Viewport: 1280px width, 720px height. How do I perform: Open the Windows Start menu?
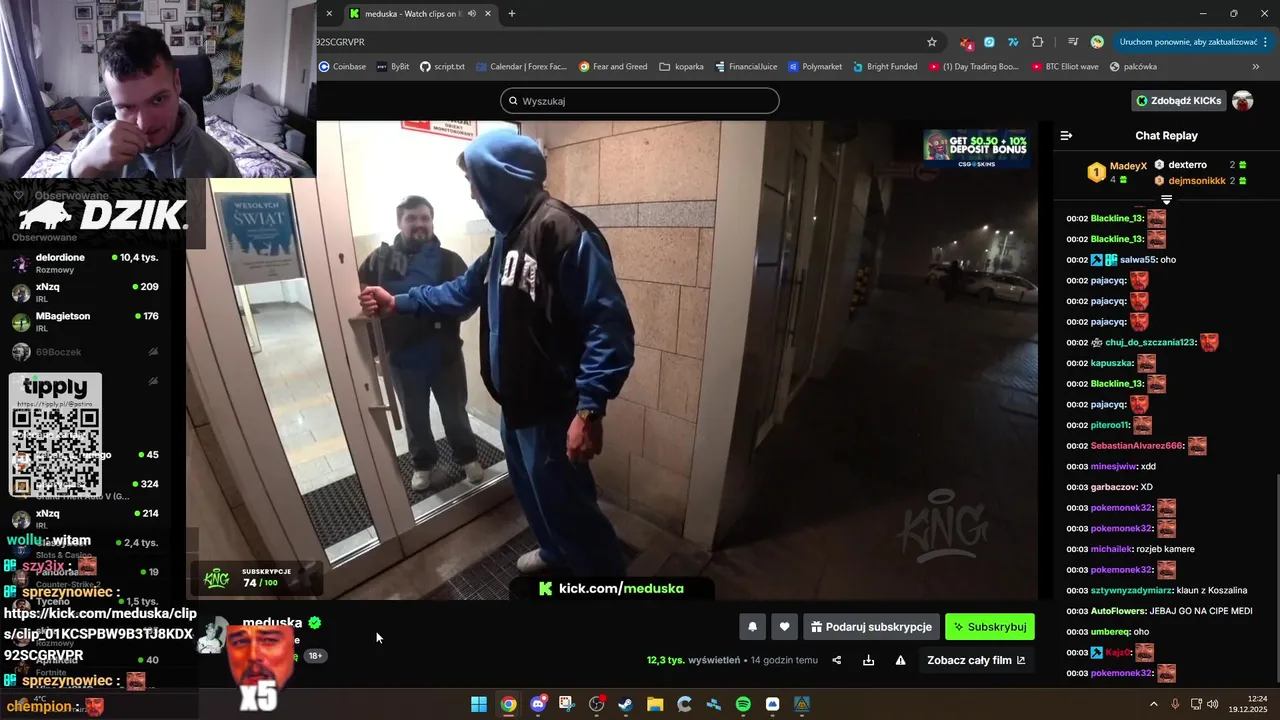click(x=479, y=704)
